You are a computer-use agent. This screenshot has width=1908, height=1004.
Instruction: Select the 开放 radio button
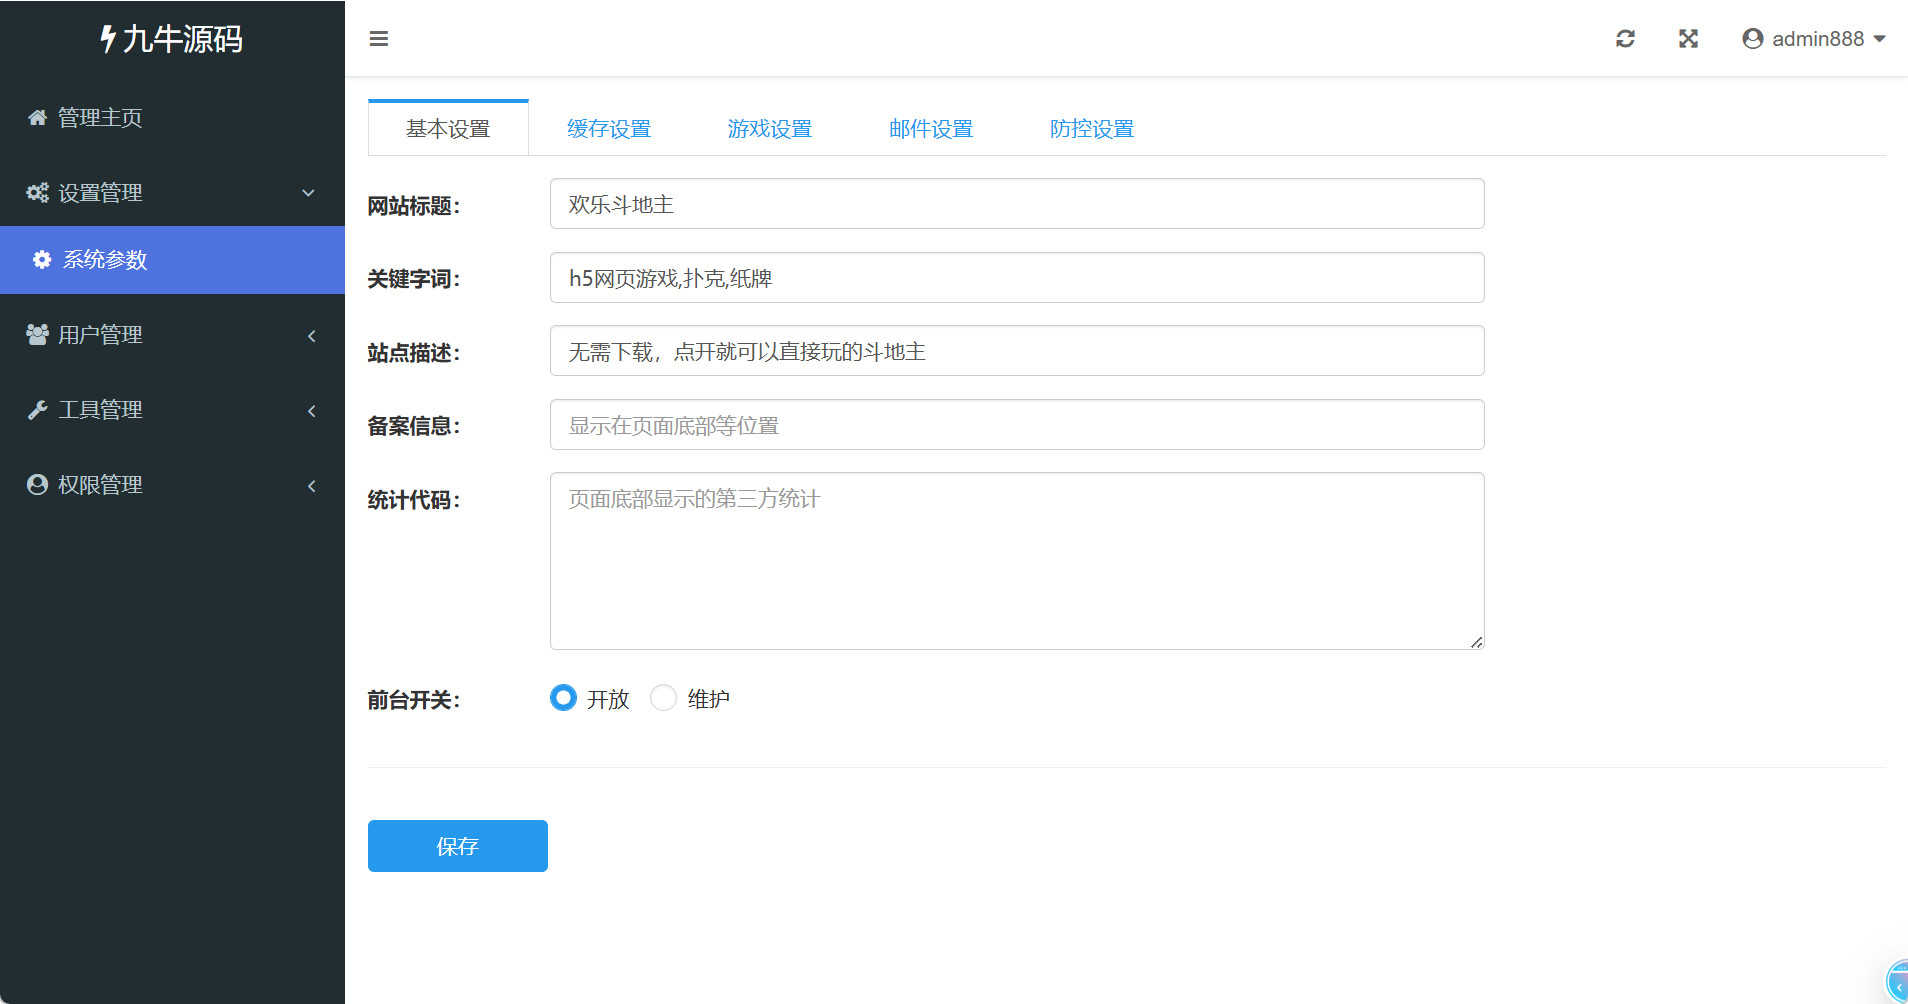[563, 697]
